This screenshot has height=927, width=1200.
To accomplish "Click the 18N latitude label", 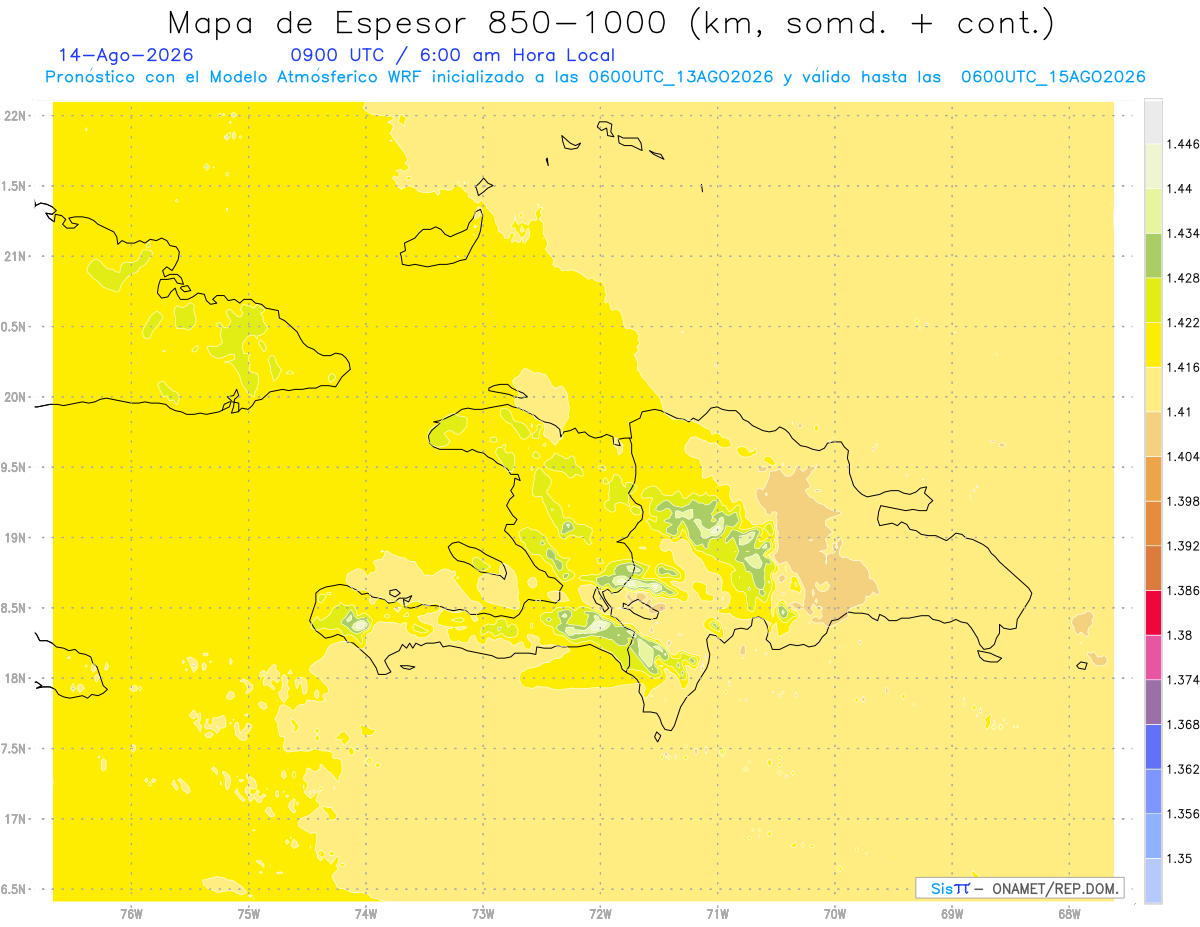I will pyautogui.click(x=17, y=679).
